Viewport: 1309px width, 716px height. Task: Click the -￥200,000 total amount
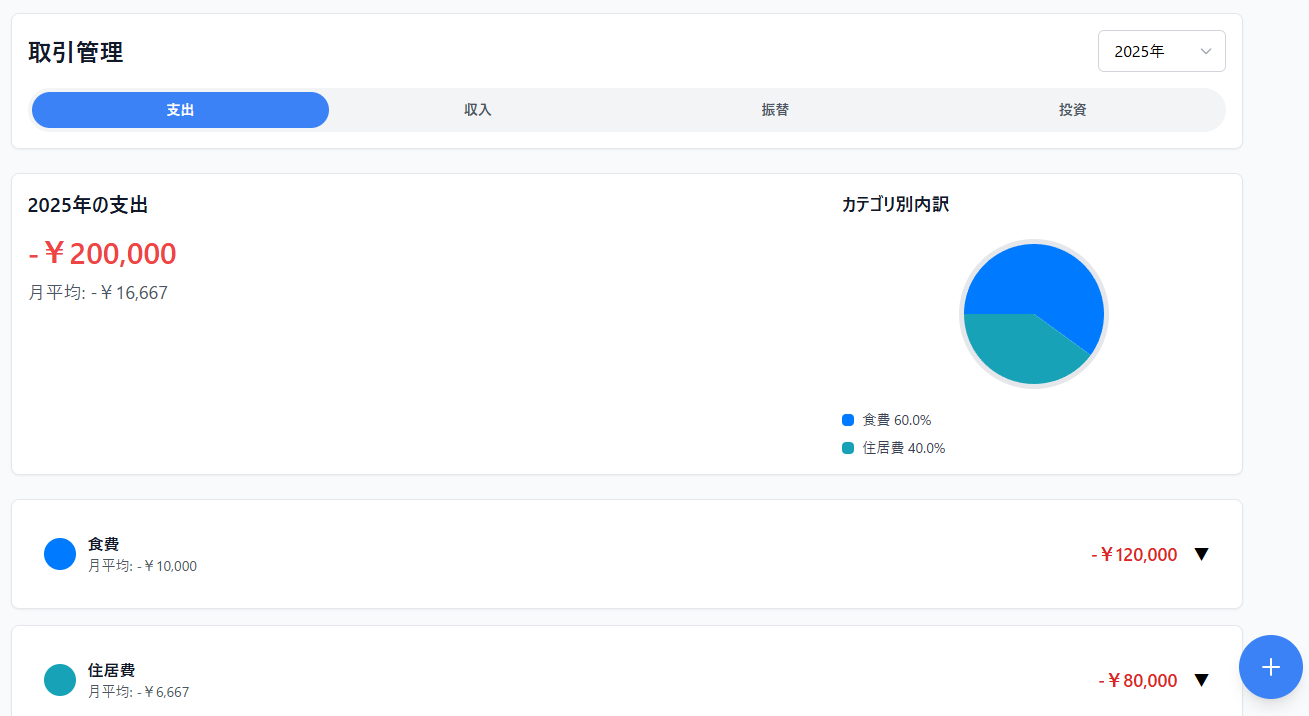102,254
